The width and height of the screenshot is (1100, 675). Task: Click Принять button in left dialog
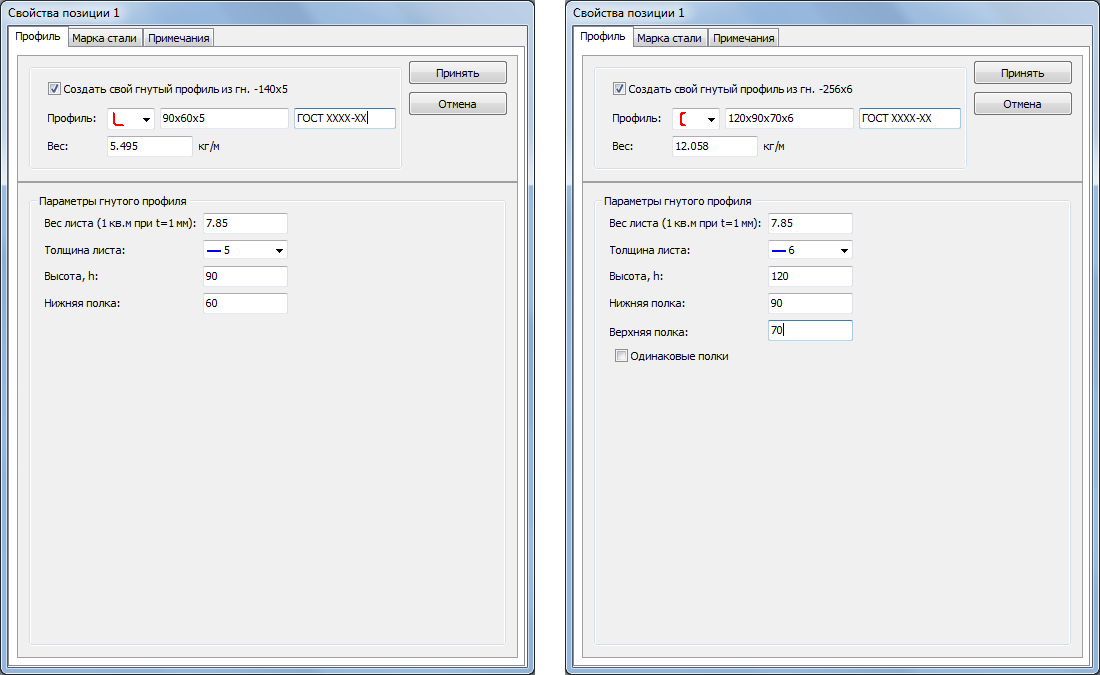tap(457, 73)
